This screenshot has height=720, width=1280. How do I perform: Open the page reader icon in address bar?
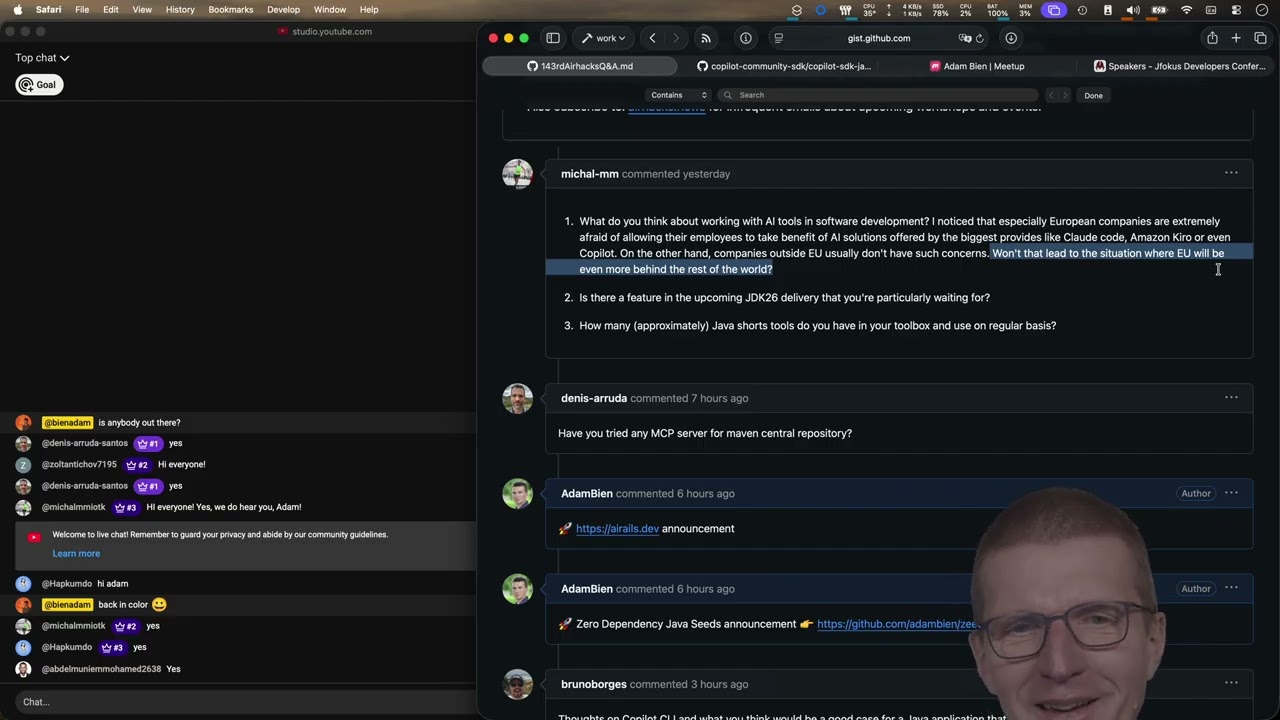pyautogui.click(x=778, y=38)
